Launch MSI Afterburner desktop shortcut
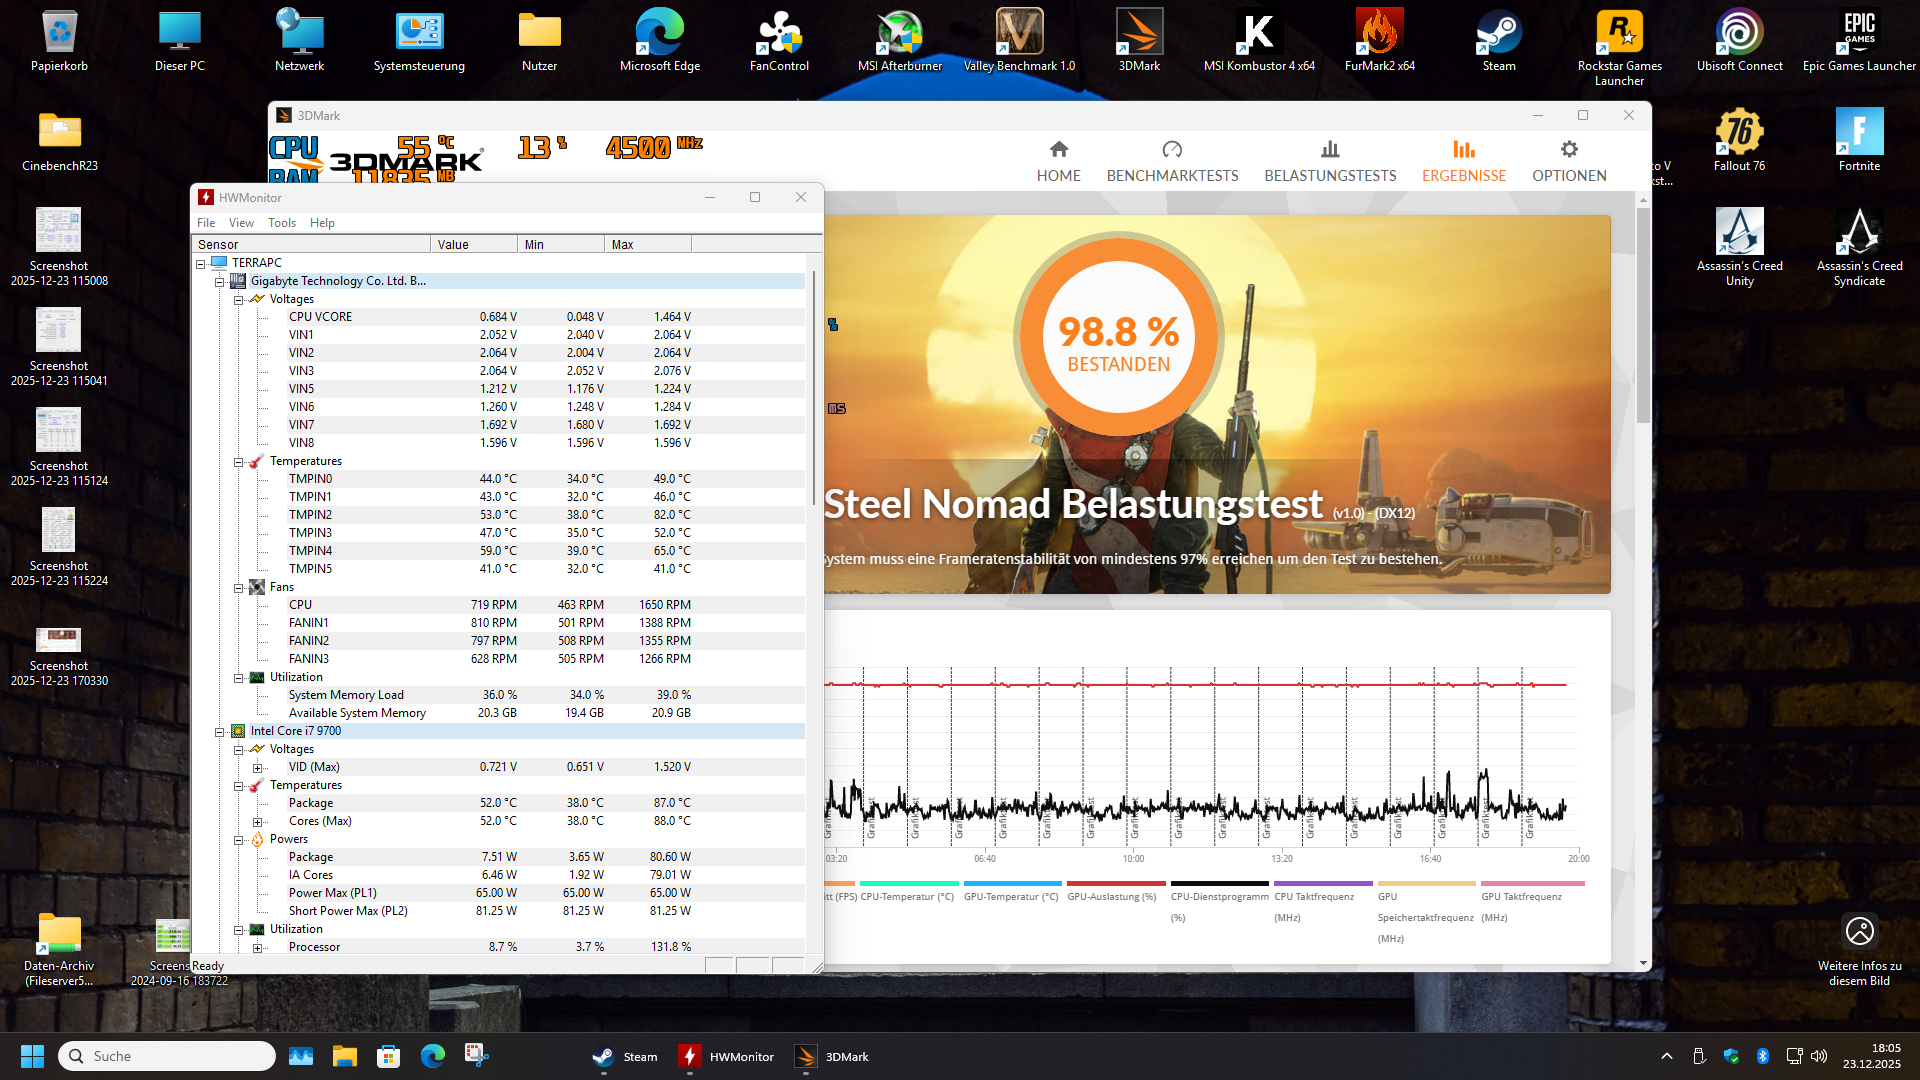The height and width of the screenshot is (1080, 1920). click(x=899, y=41)
